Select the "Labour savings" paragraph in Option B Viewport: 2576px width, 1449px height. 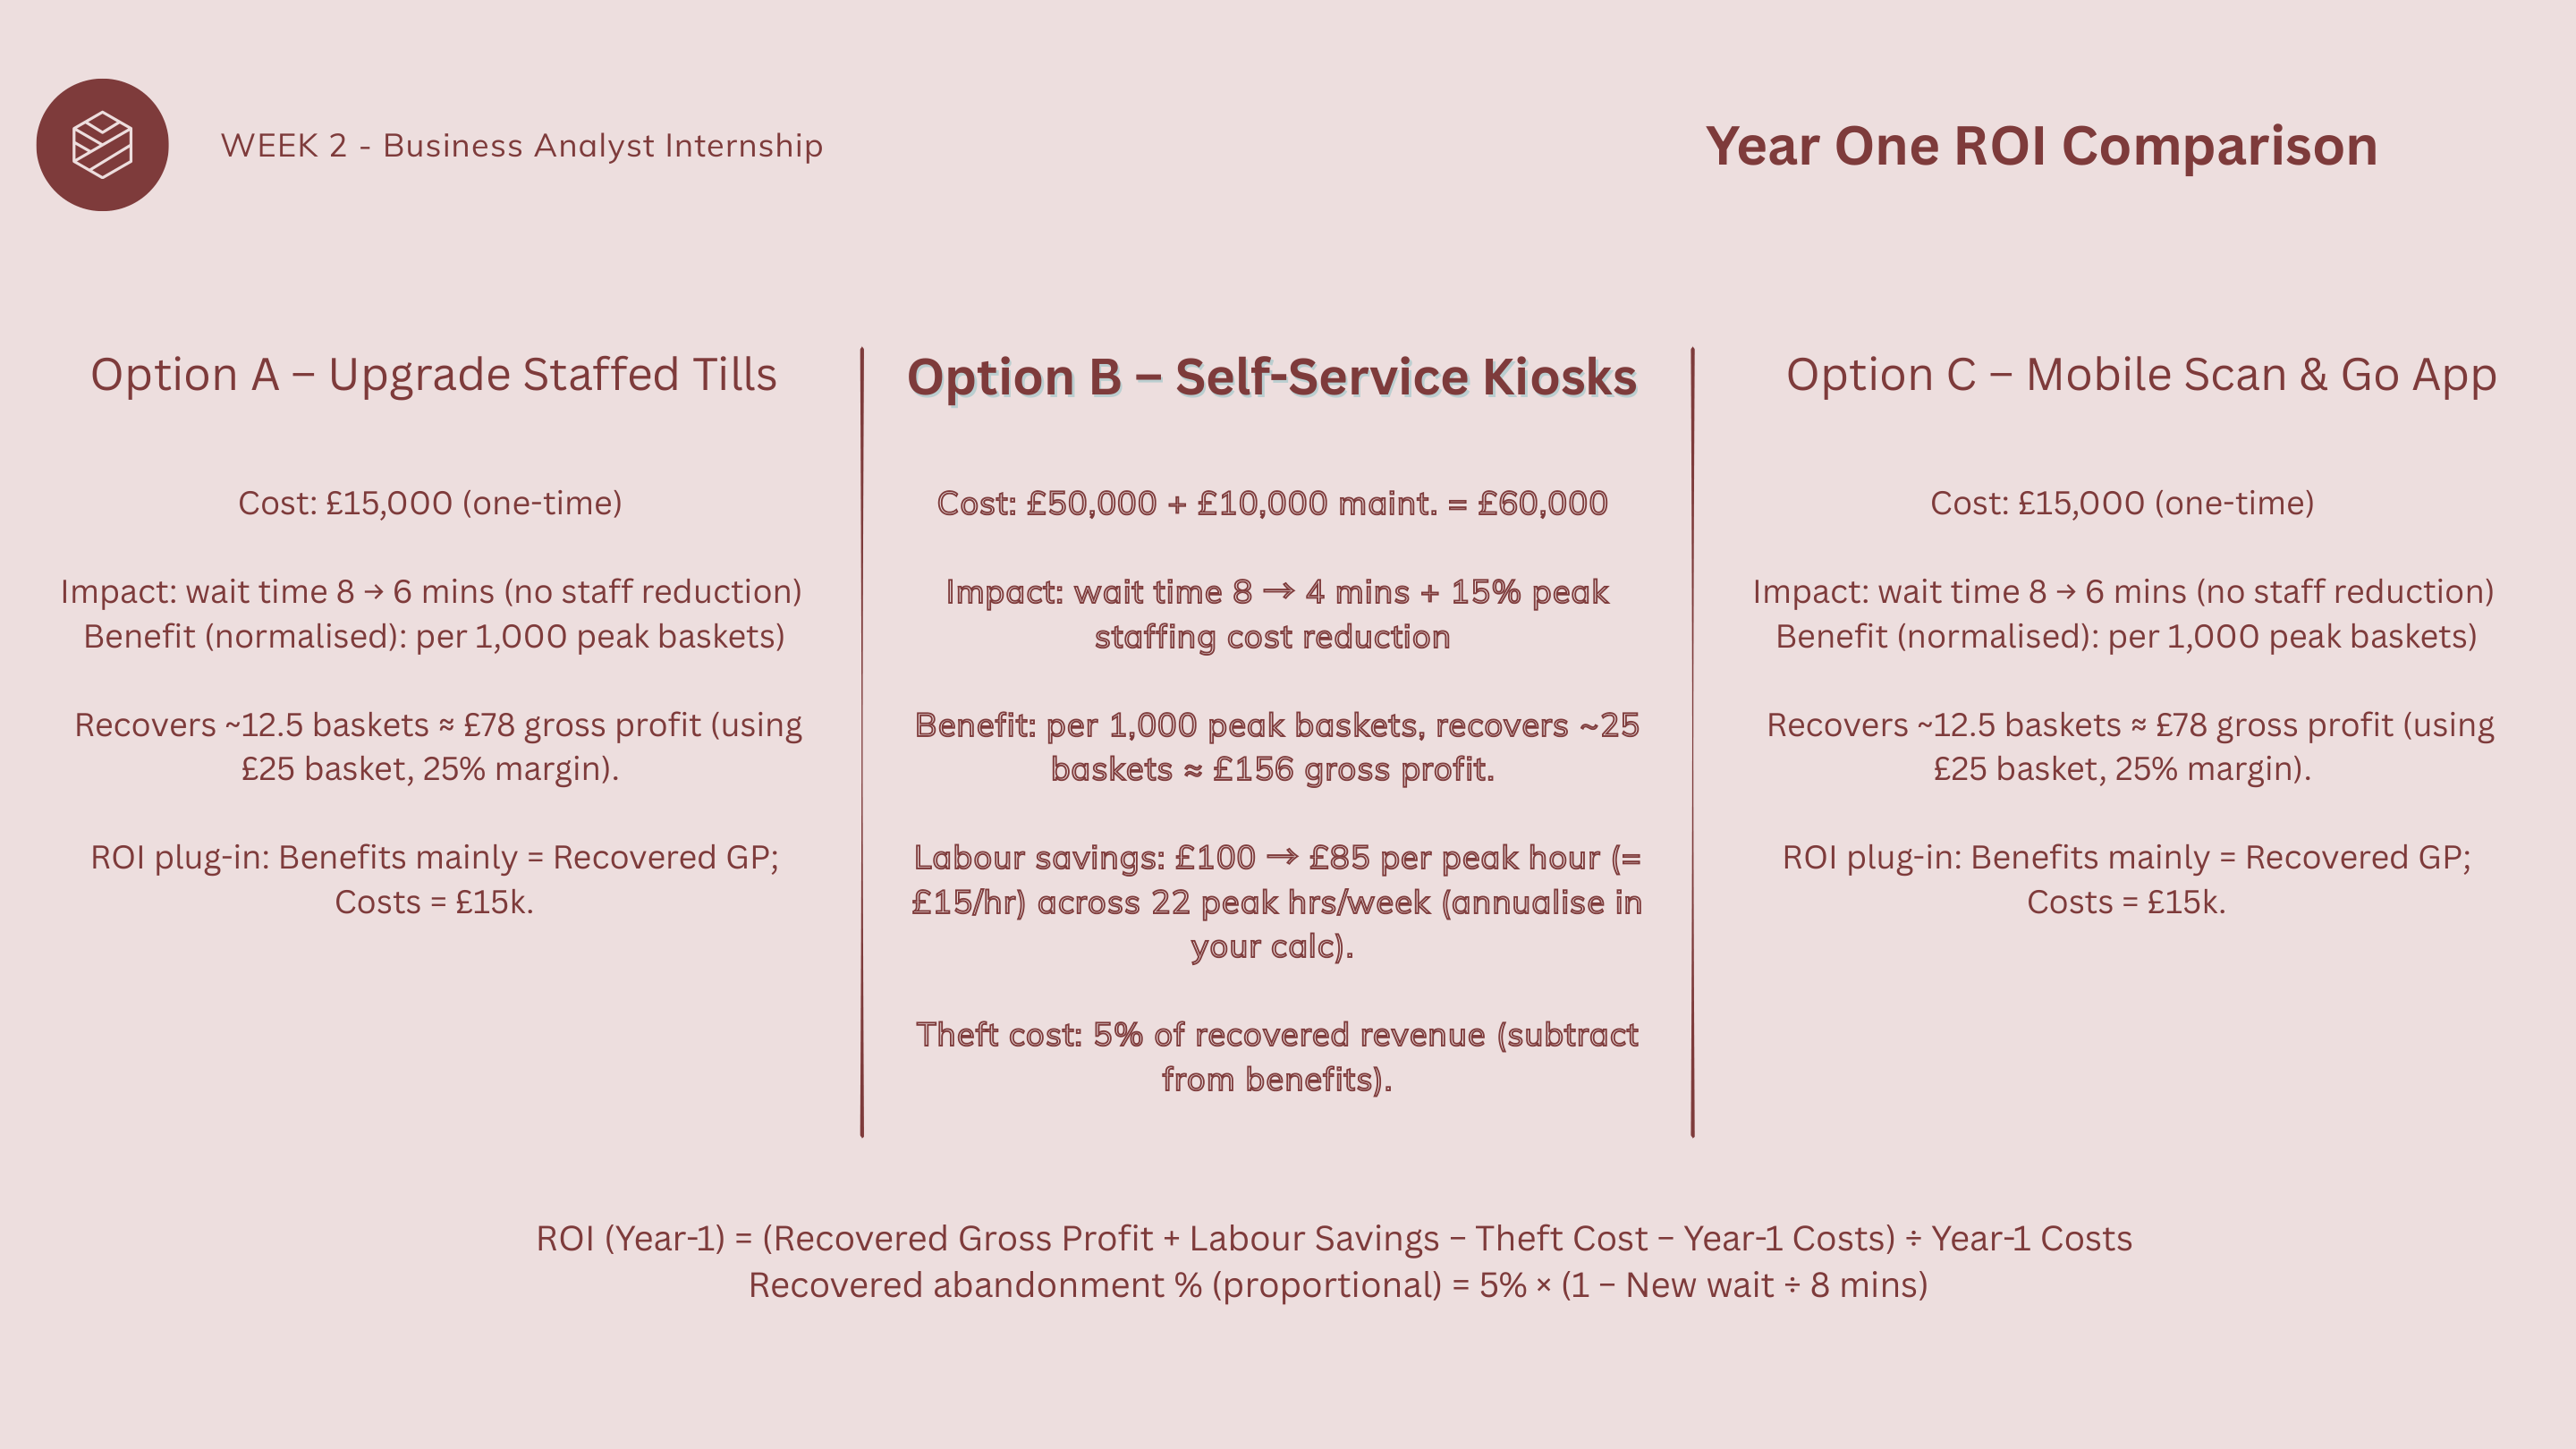point(1276,901)
